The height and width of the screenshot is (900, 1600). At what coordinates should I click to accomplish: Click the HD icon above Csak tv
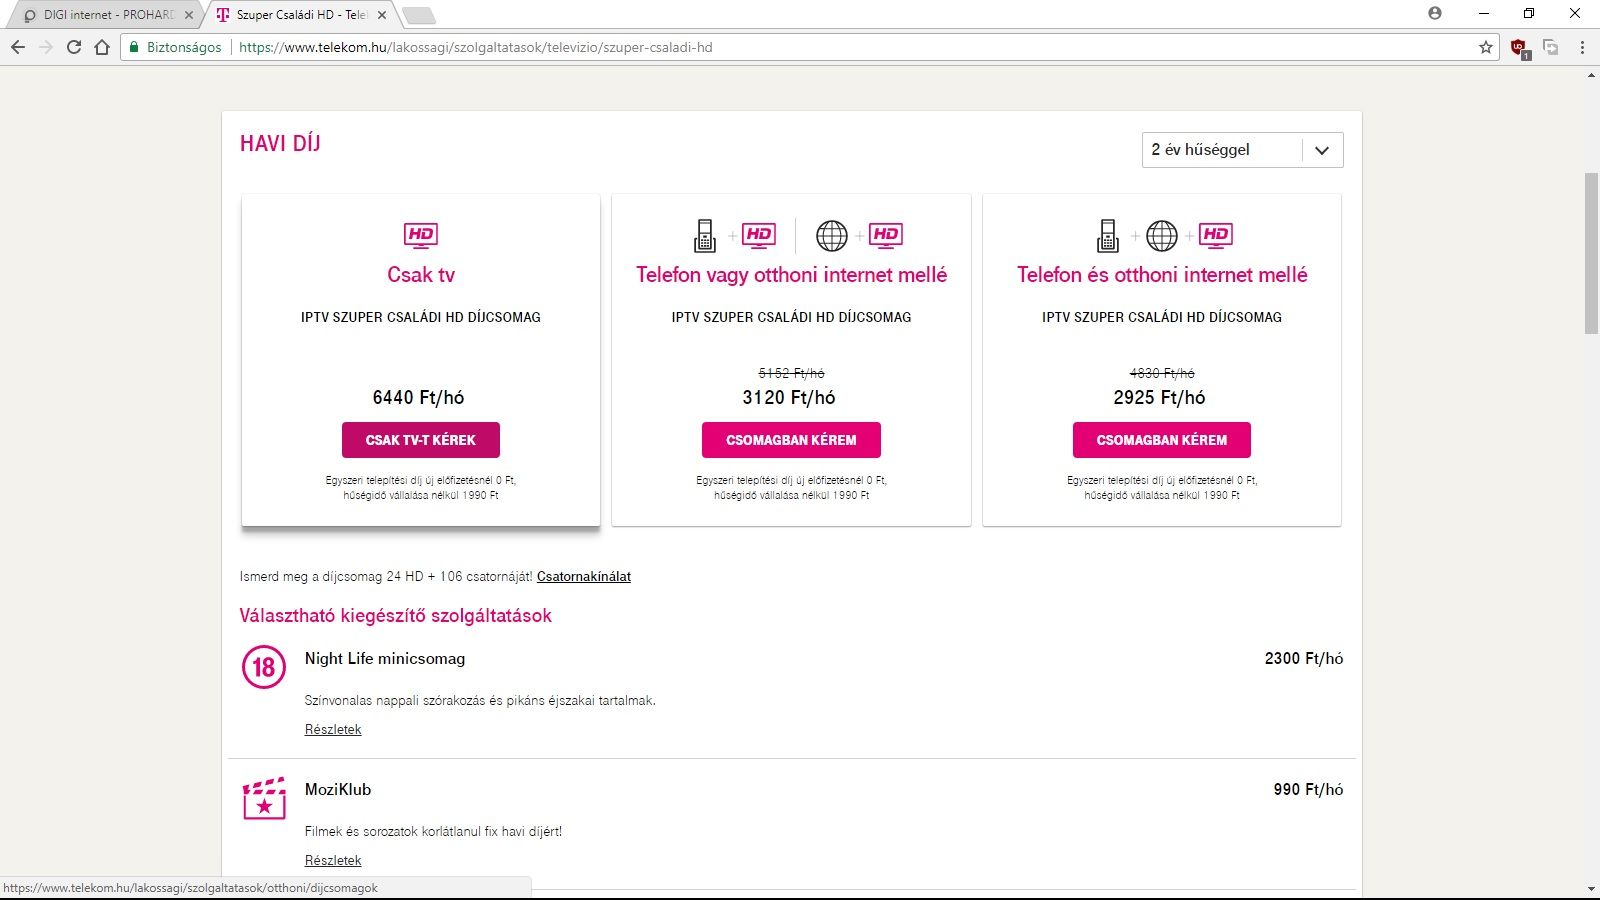tap(421, 235)
